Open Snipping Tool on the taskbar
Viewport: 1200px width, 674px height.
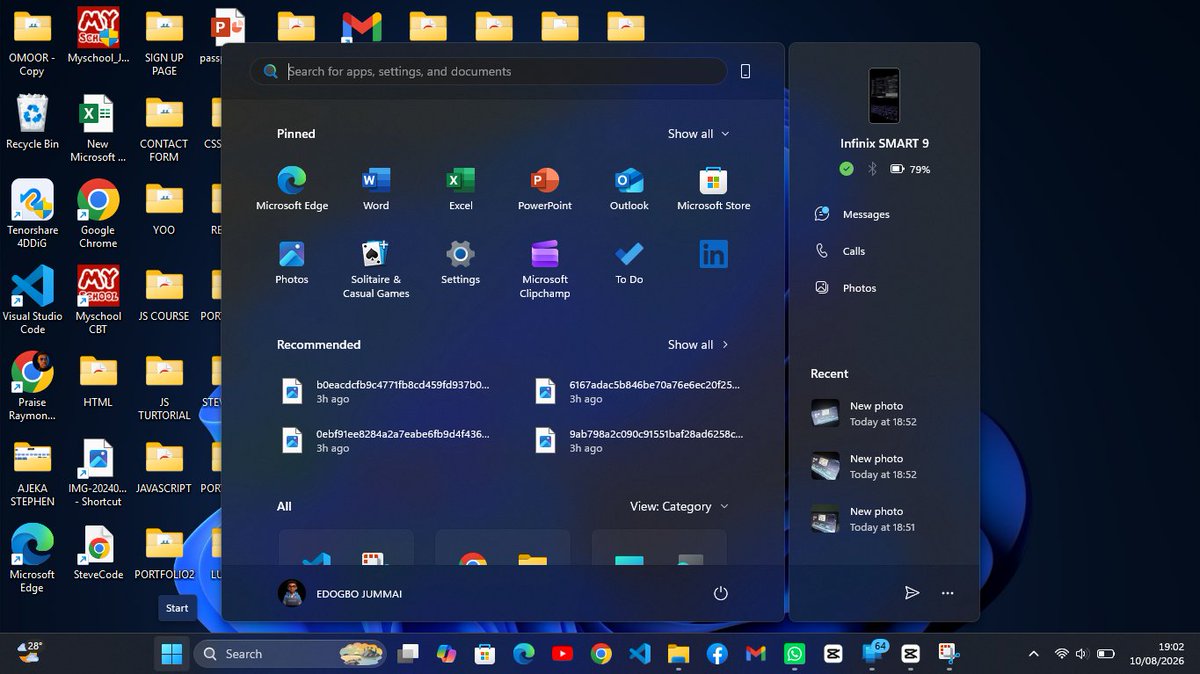[949, 654]
